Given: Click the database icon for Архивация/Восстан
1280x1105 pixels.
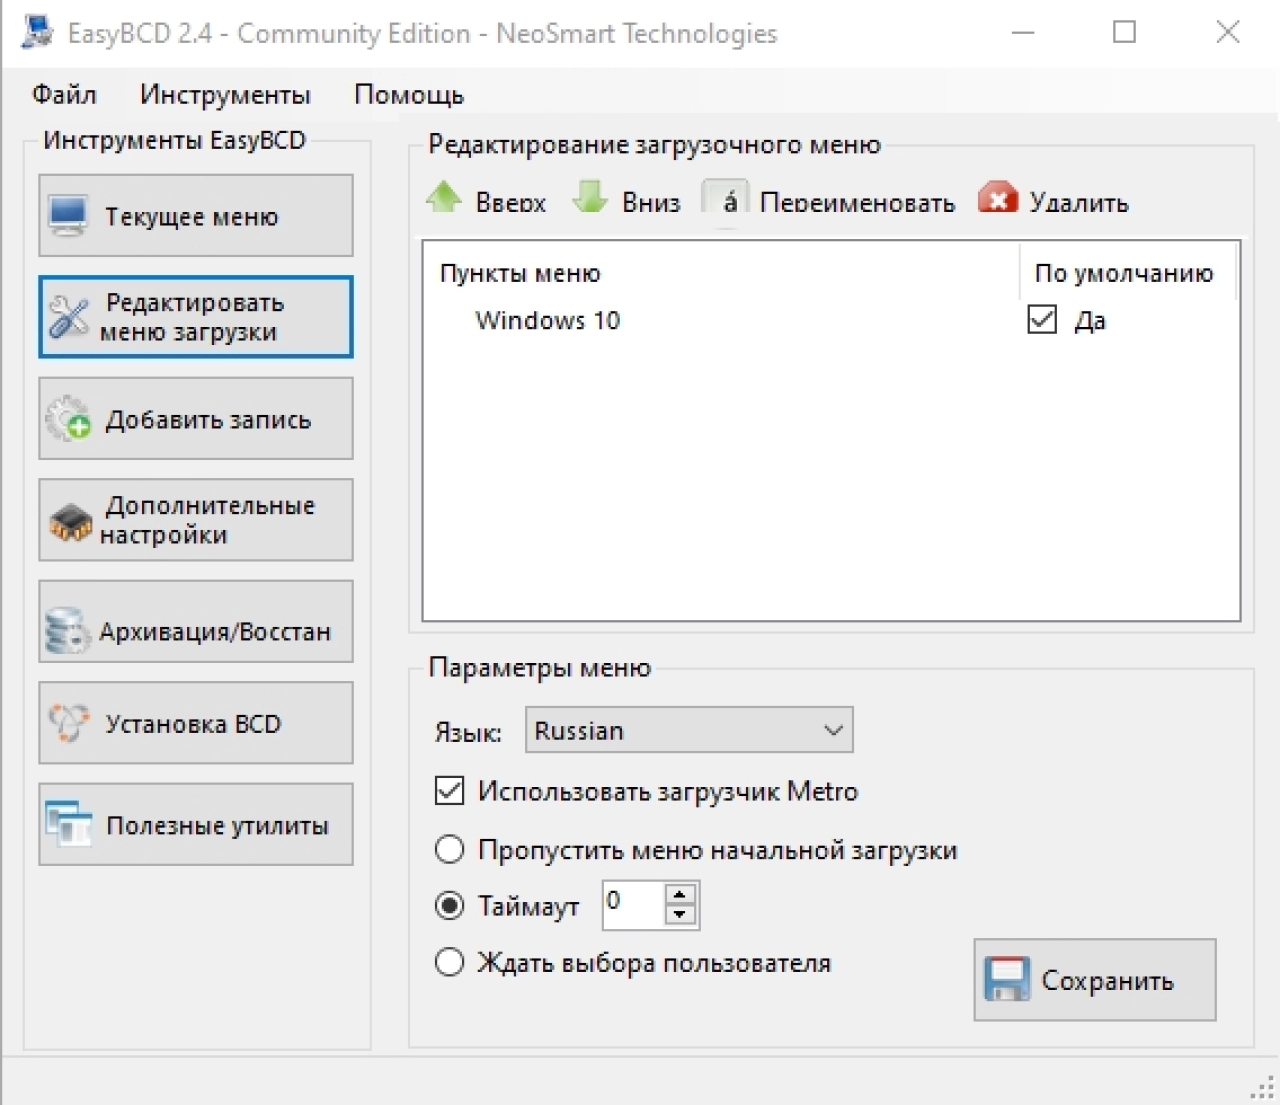Looking at the screenshot, I should [68, 631].
